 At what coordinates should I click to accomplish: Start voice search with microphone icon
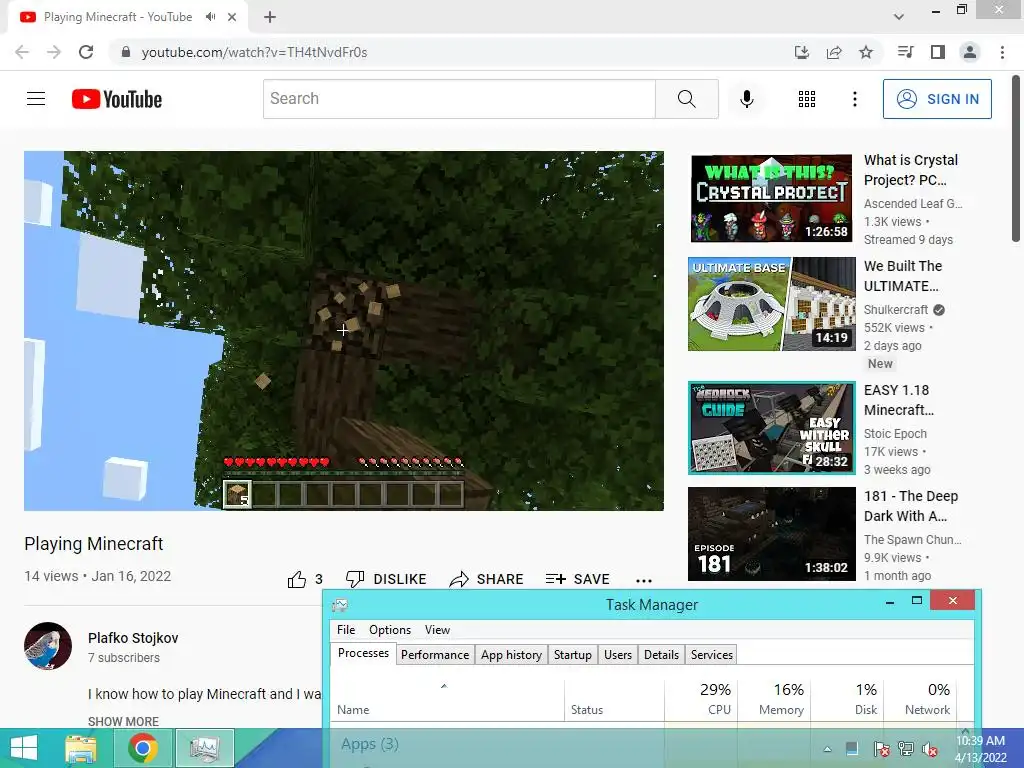pos(746,99)
